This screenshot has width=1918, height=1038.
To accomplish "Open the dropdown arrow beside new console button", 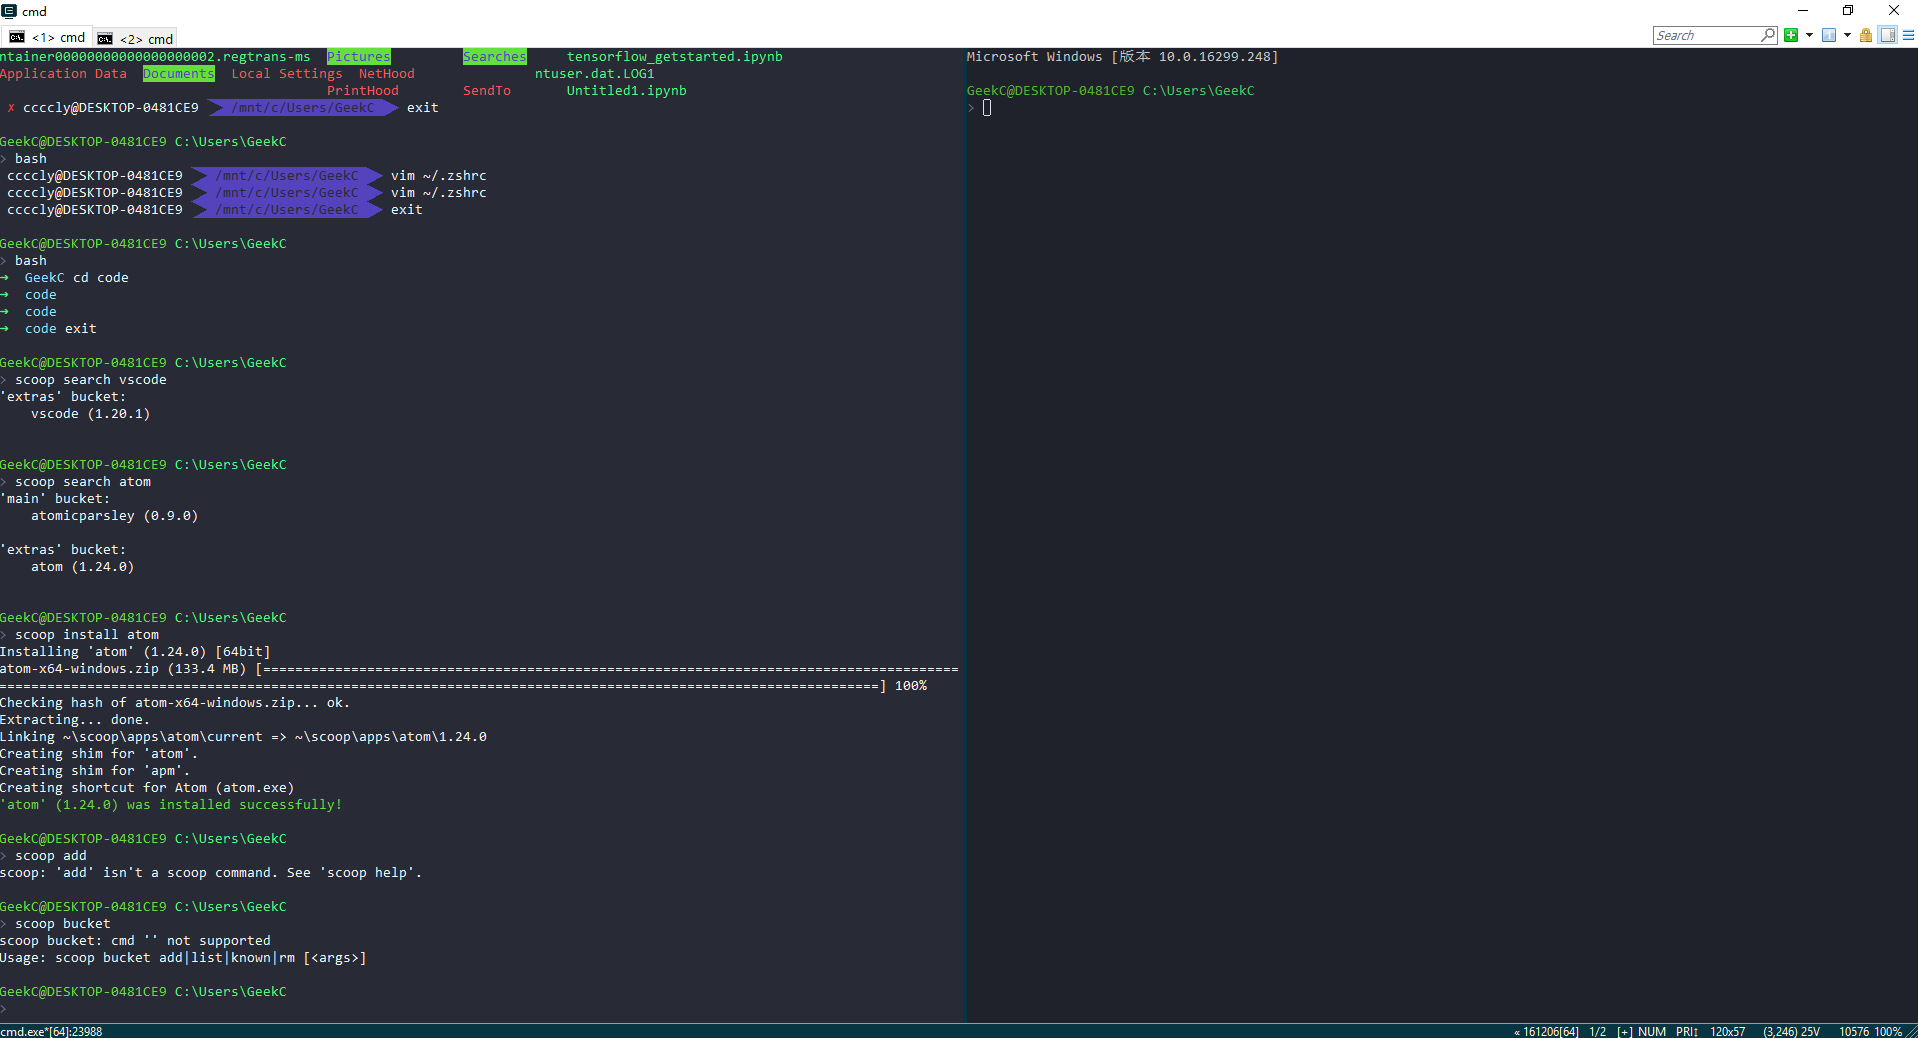I will pos(1809,35).
